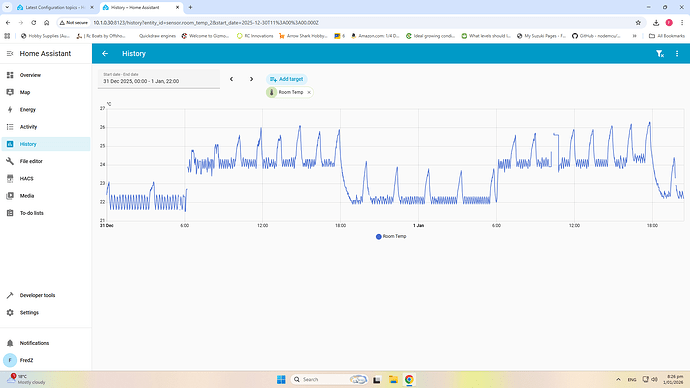Image resolution: width=690 pixels, height=388 pixels.
Task: Open the start and end date picker
Action: [159, 79]
